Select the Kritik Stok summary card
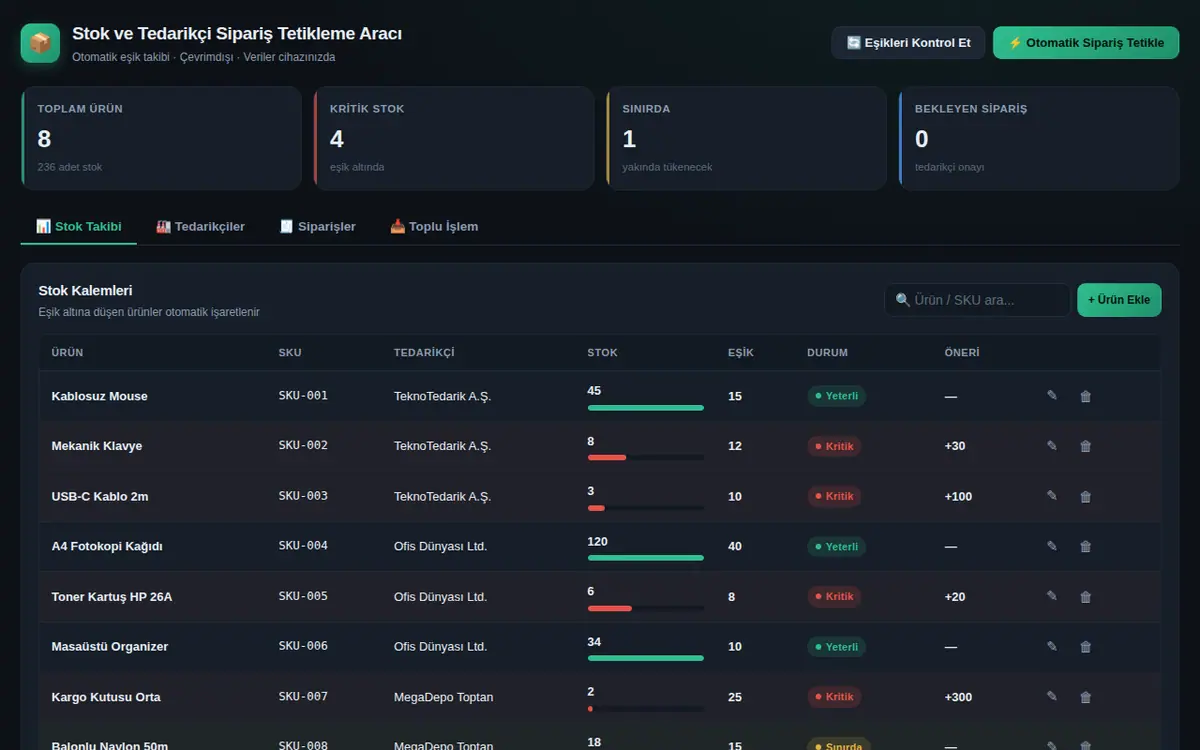The width and height of the screenshot is (1200, 750). coord(454,138)
